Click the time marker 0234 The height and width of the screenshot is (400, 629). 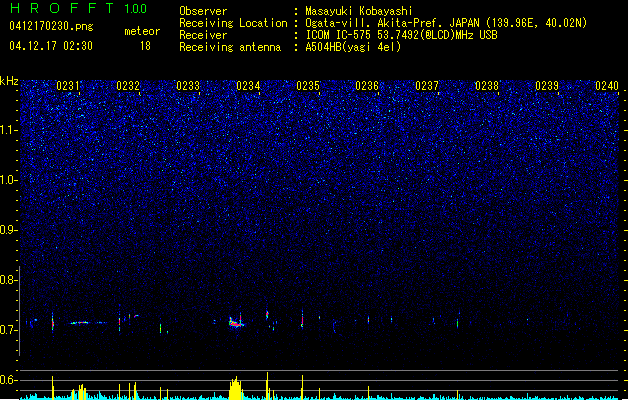(248, 86)
